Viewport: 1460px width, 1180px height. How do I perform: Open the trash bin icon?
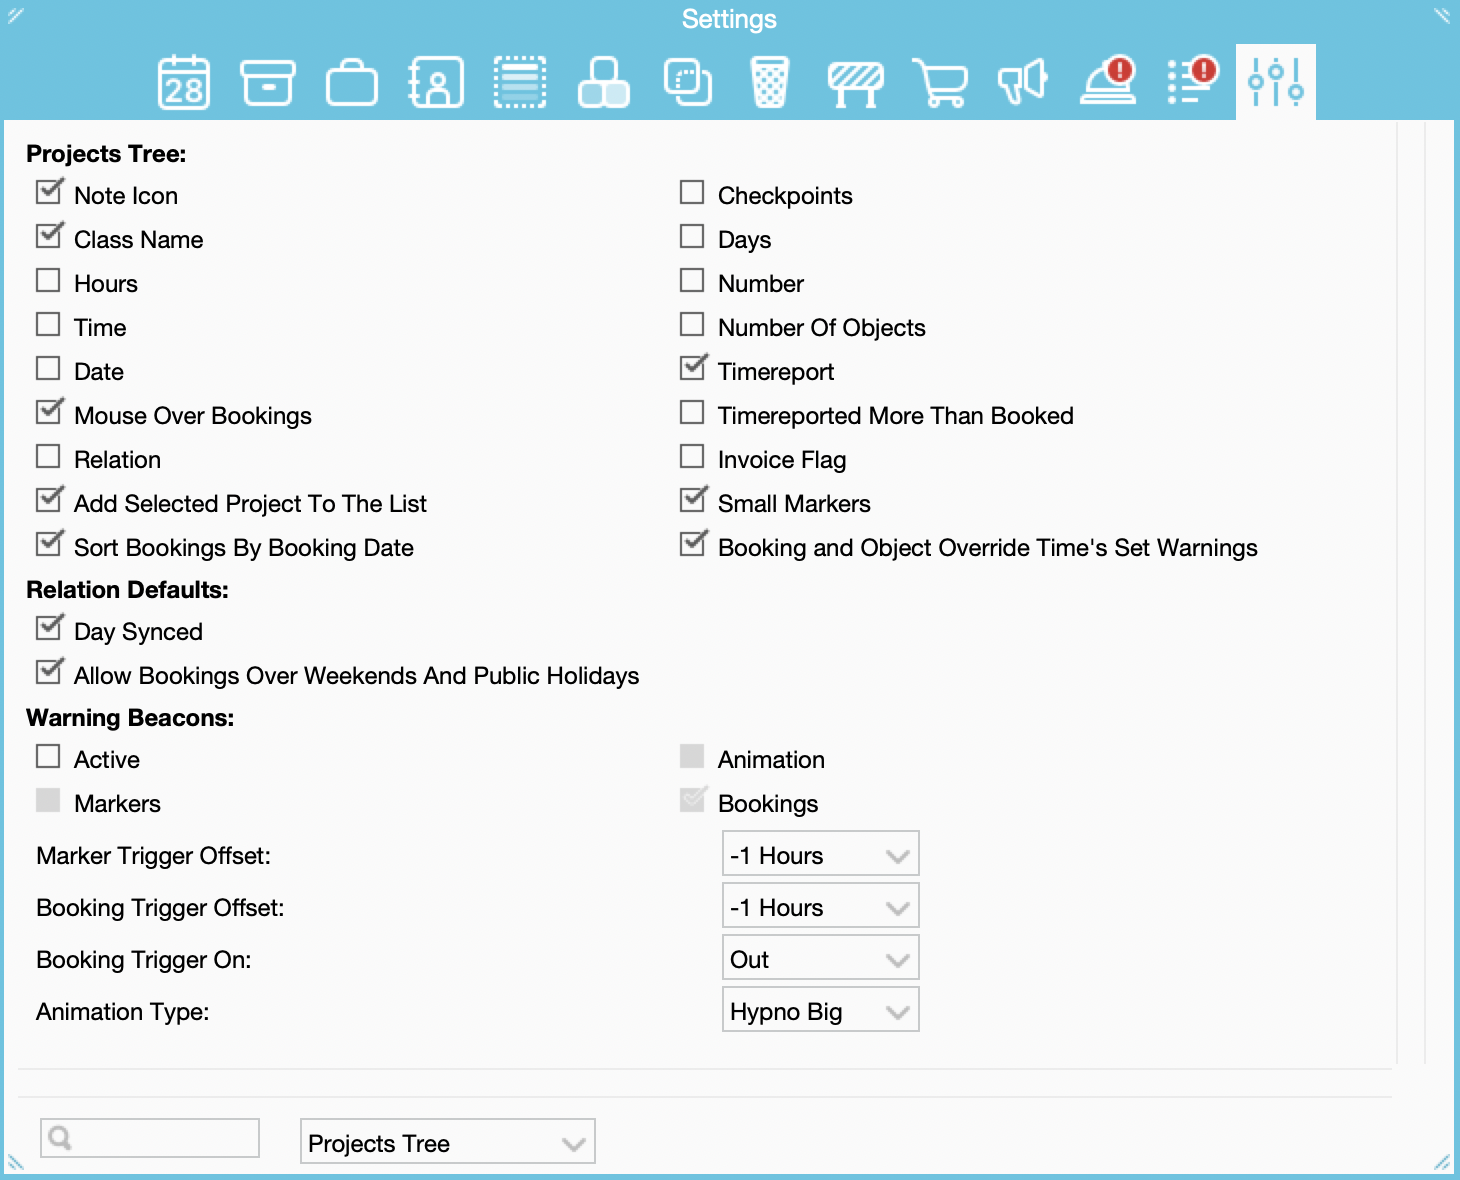coord(770,82)
